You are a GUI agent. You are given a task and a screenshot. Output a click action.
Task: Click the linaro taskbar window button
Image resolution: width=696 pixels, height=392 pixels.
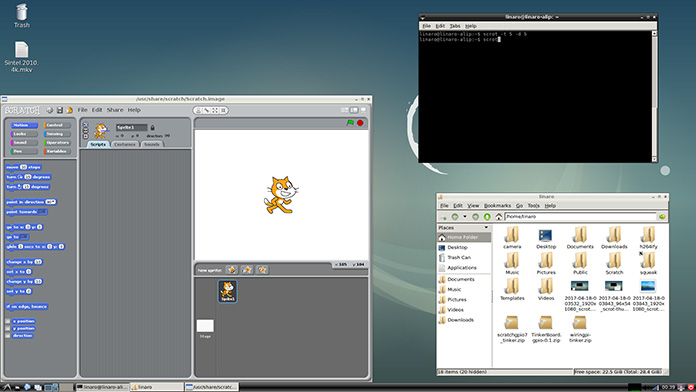point(157,387)
